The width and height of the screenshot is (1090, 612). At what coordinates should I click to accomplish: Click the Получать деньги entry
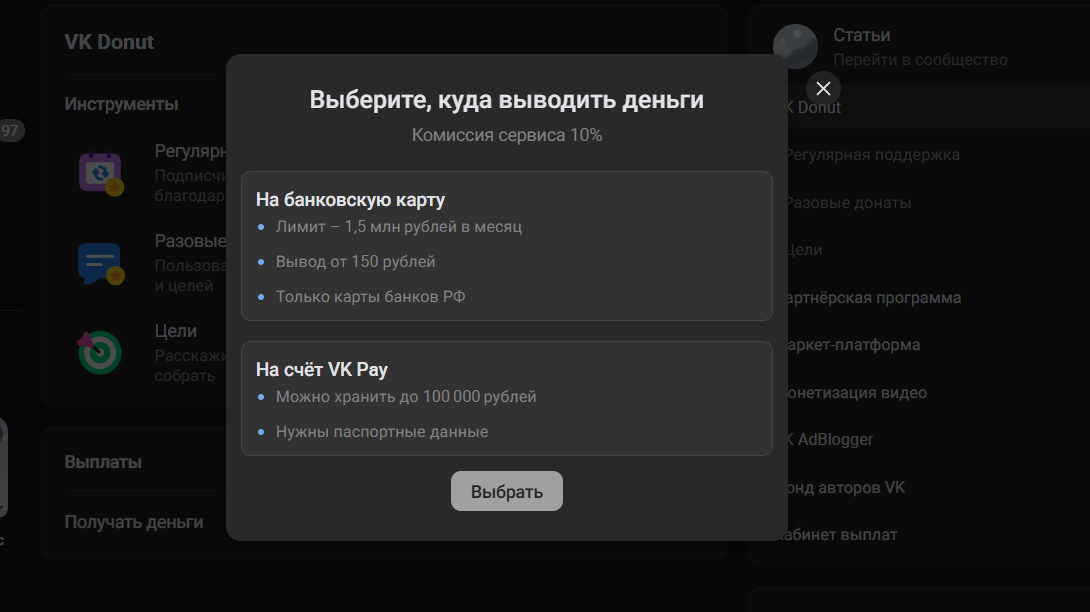[133, 521]
